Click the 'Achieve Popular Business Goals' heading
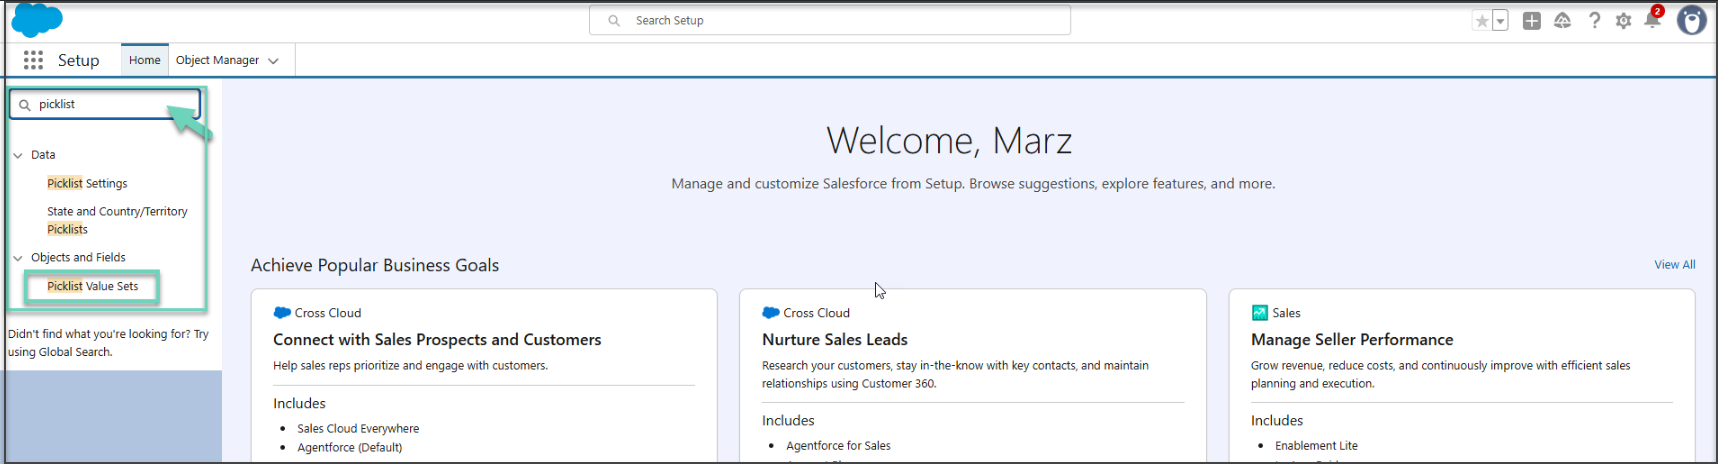 (375, 265)
